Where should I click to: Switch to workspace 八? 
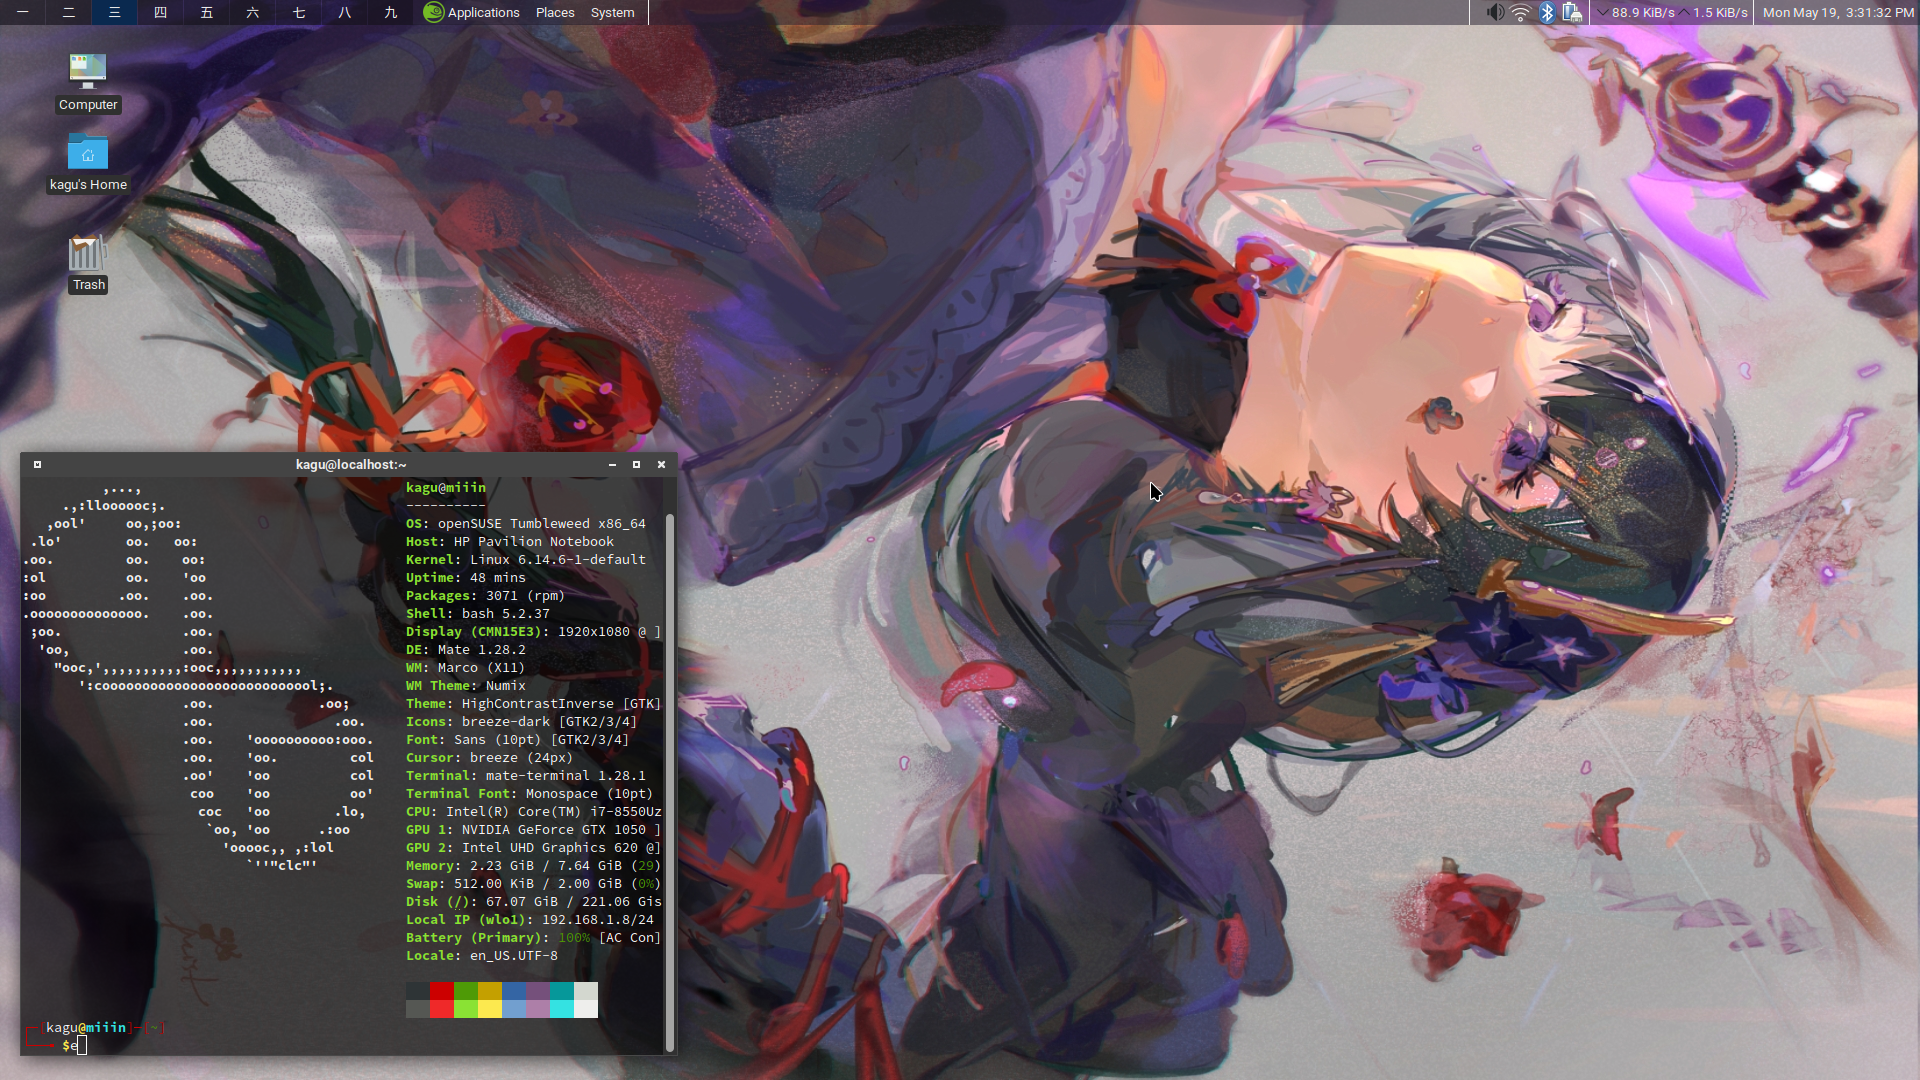[x=344, y=12]
